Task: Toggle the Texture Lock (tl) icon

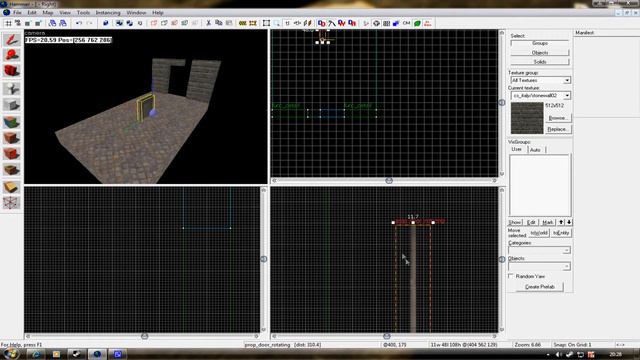Action: tap(287, 23)
